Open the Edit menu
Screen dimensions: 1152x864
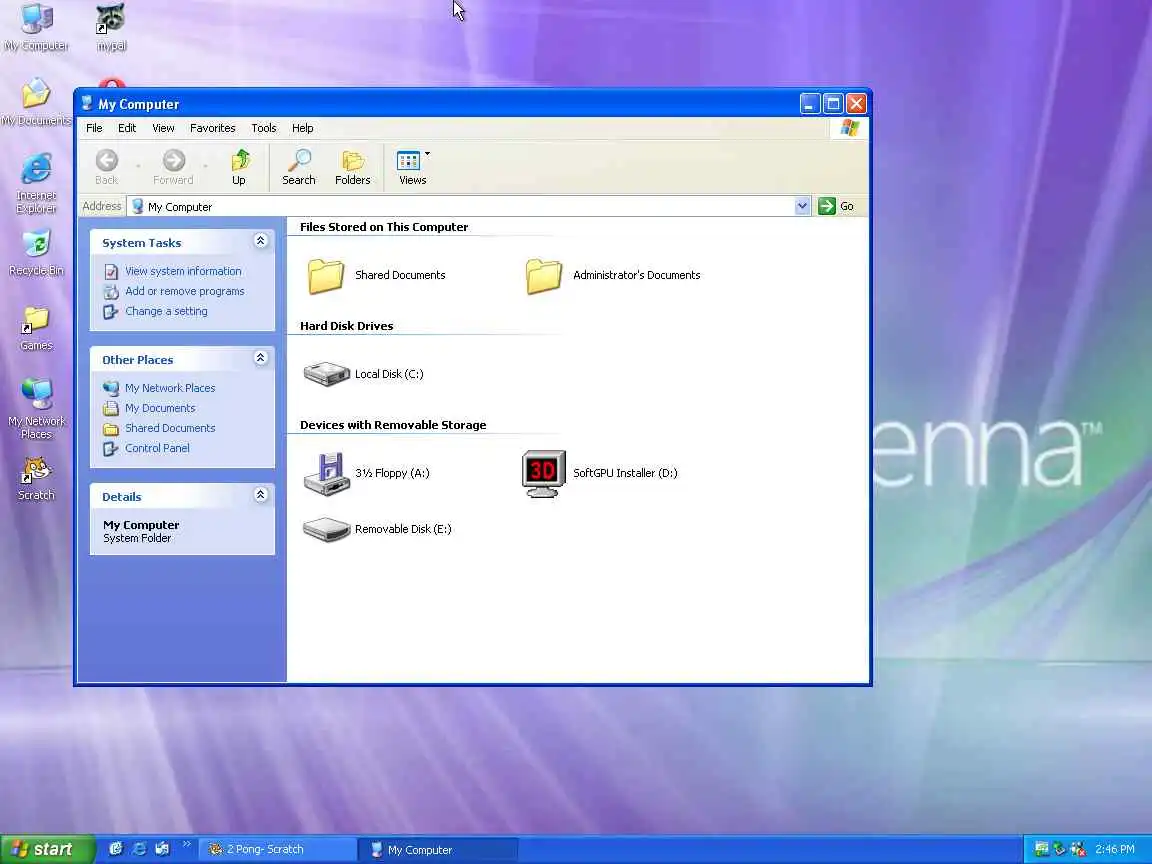(x=127, y=128)
